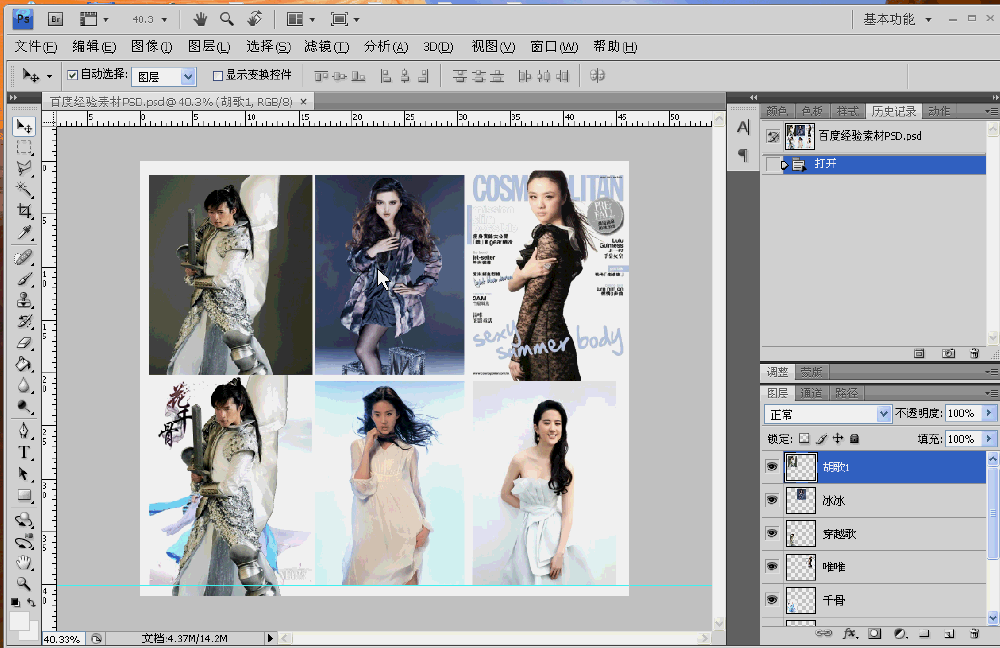Screen dimensions: 1000x648
Task: Select the Hand tool in toolbox
Action: click(x=24, y=563)
